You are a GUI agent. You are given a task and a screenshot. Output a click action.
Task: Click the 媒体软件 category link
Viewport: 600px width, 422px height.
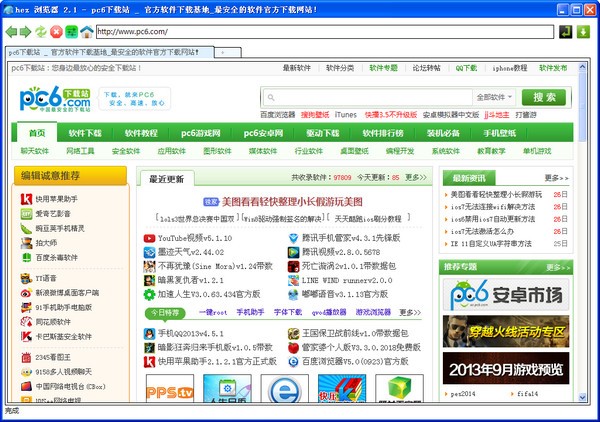click(x=263, y=151)
